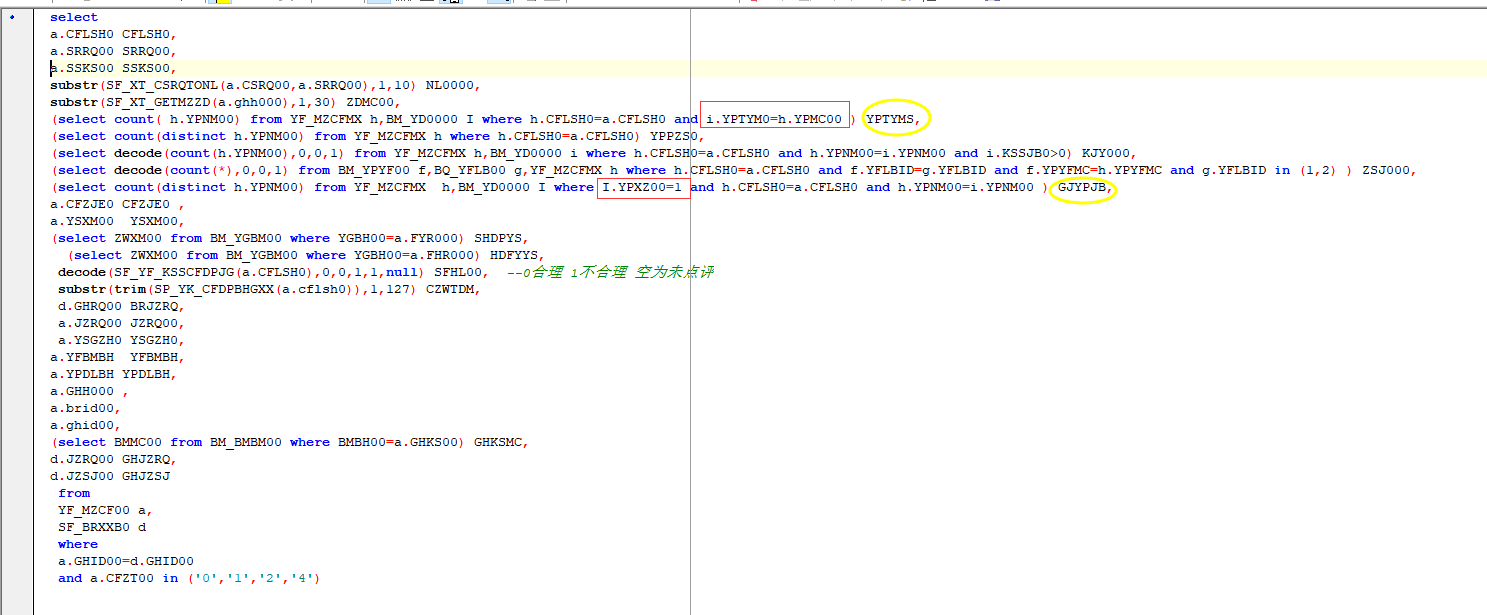Click the line 'd.JZRQ00 GHJZRQ,'
The height and width of the screenshot is (615, 1487).
pyautogui.click(x=113, y=459)
